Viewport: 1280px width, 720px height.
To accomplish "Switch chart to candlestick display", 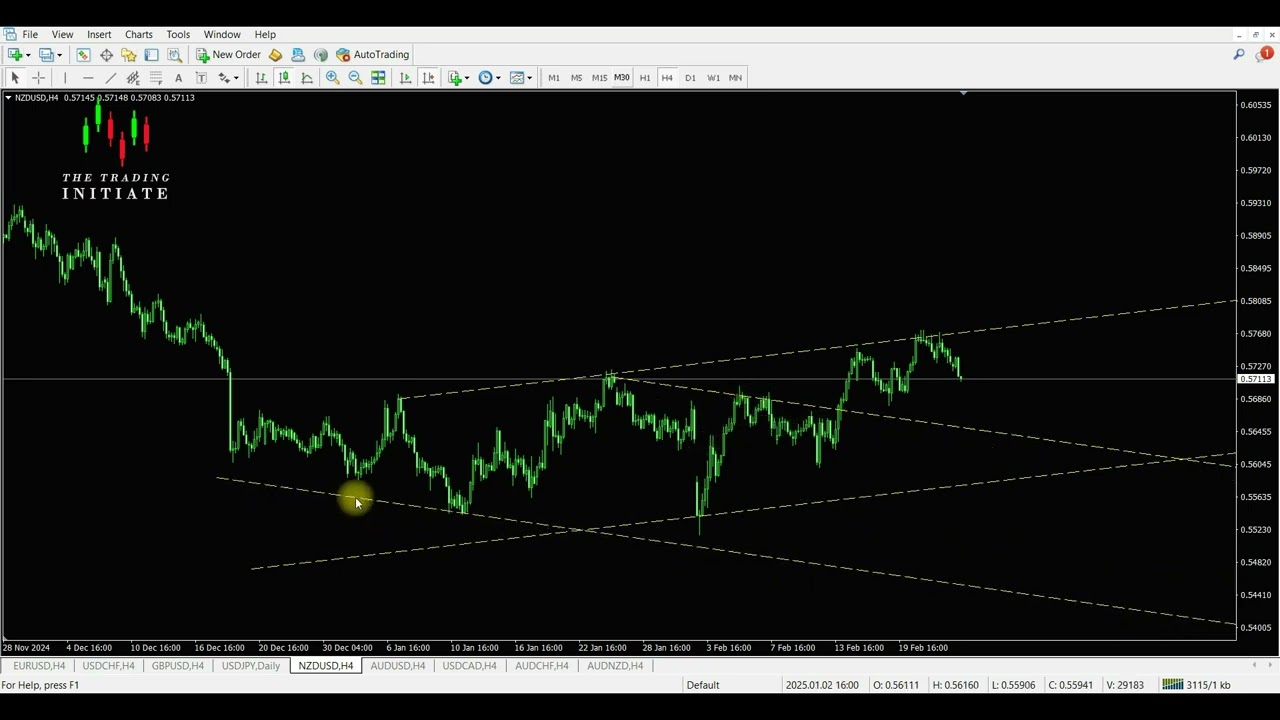I will tap(284, 78).
